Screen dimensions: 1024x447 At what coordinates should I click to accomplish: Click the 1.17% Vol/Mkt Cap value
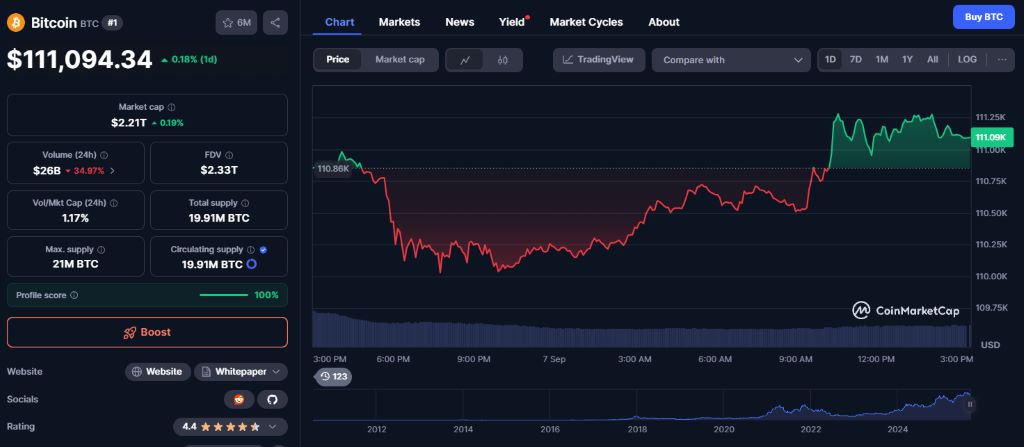click(76, 218)
